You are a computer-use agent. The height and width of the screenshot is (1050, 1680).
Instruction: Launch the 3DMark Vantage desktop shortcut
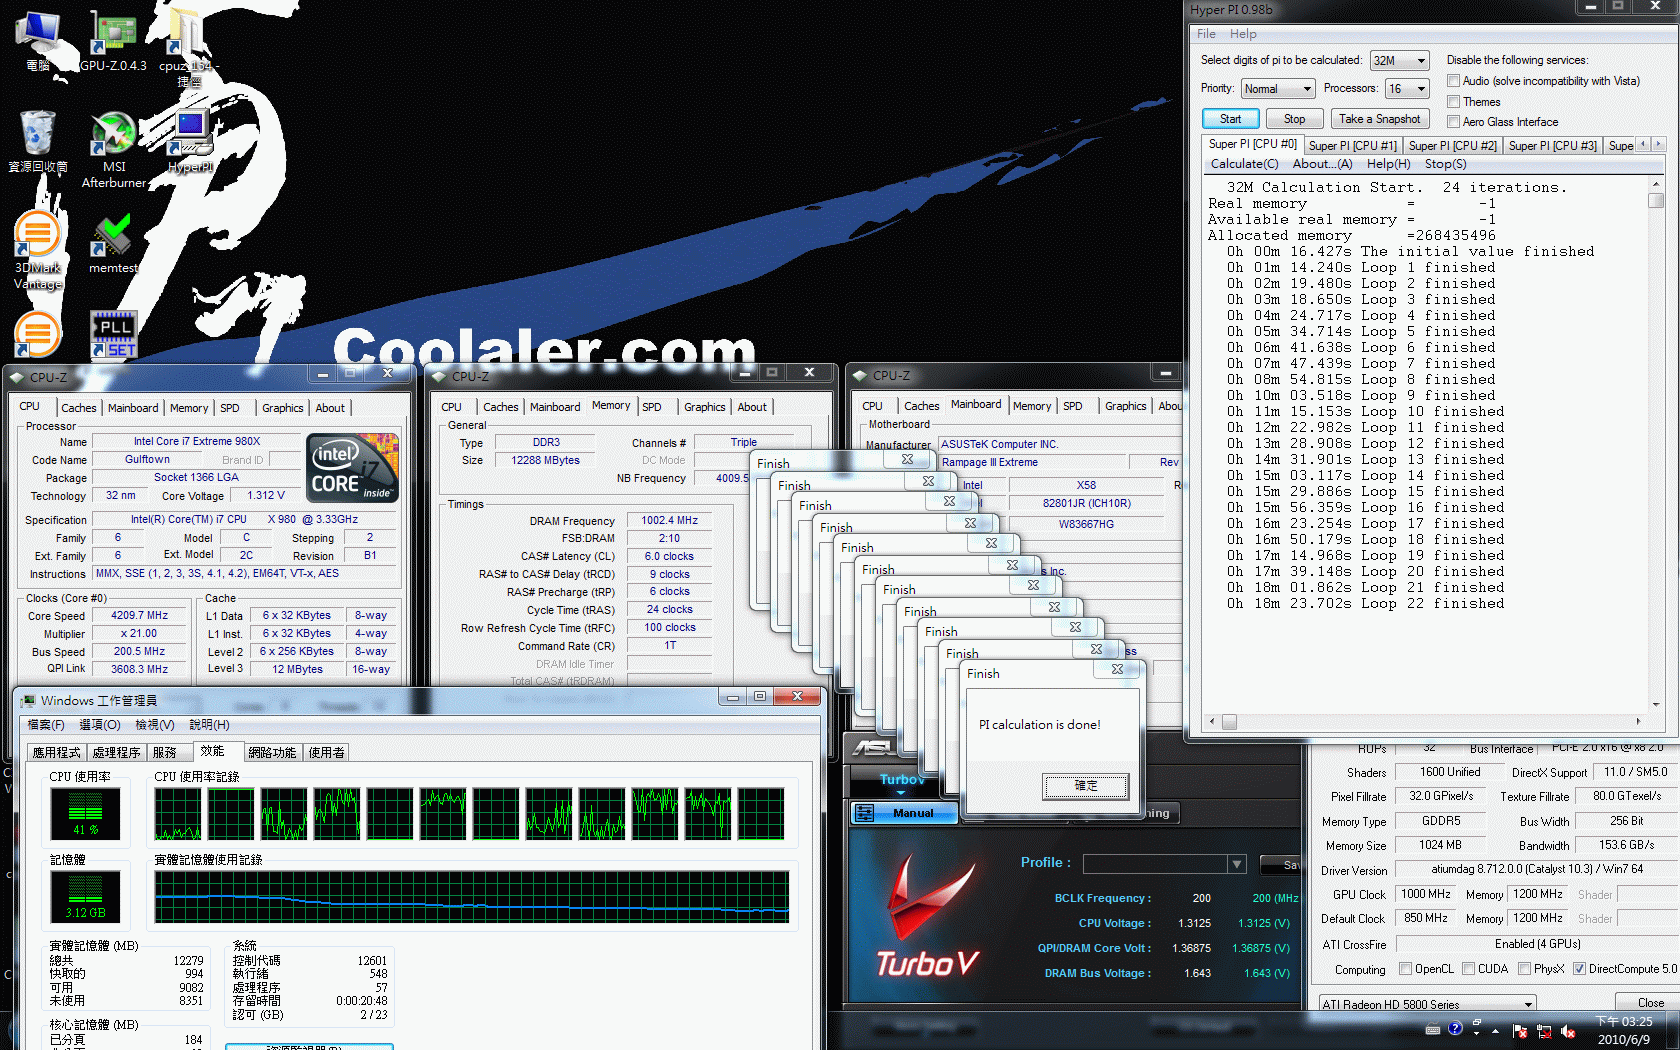[x=38, y=250]
